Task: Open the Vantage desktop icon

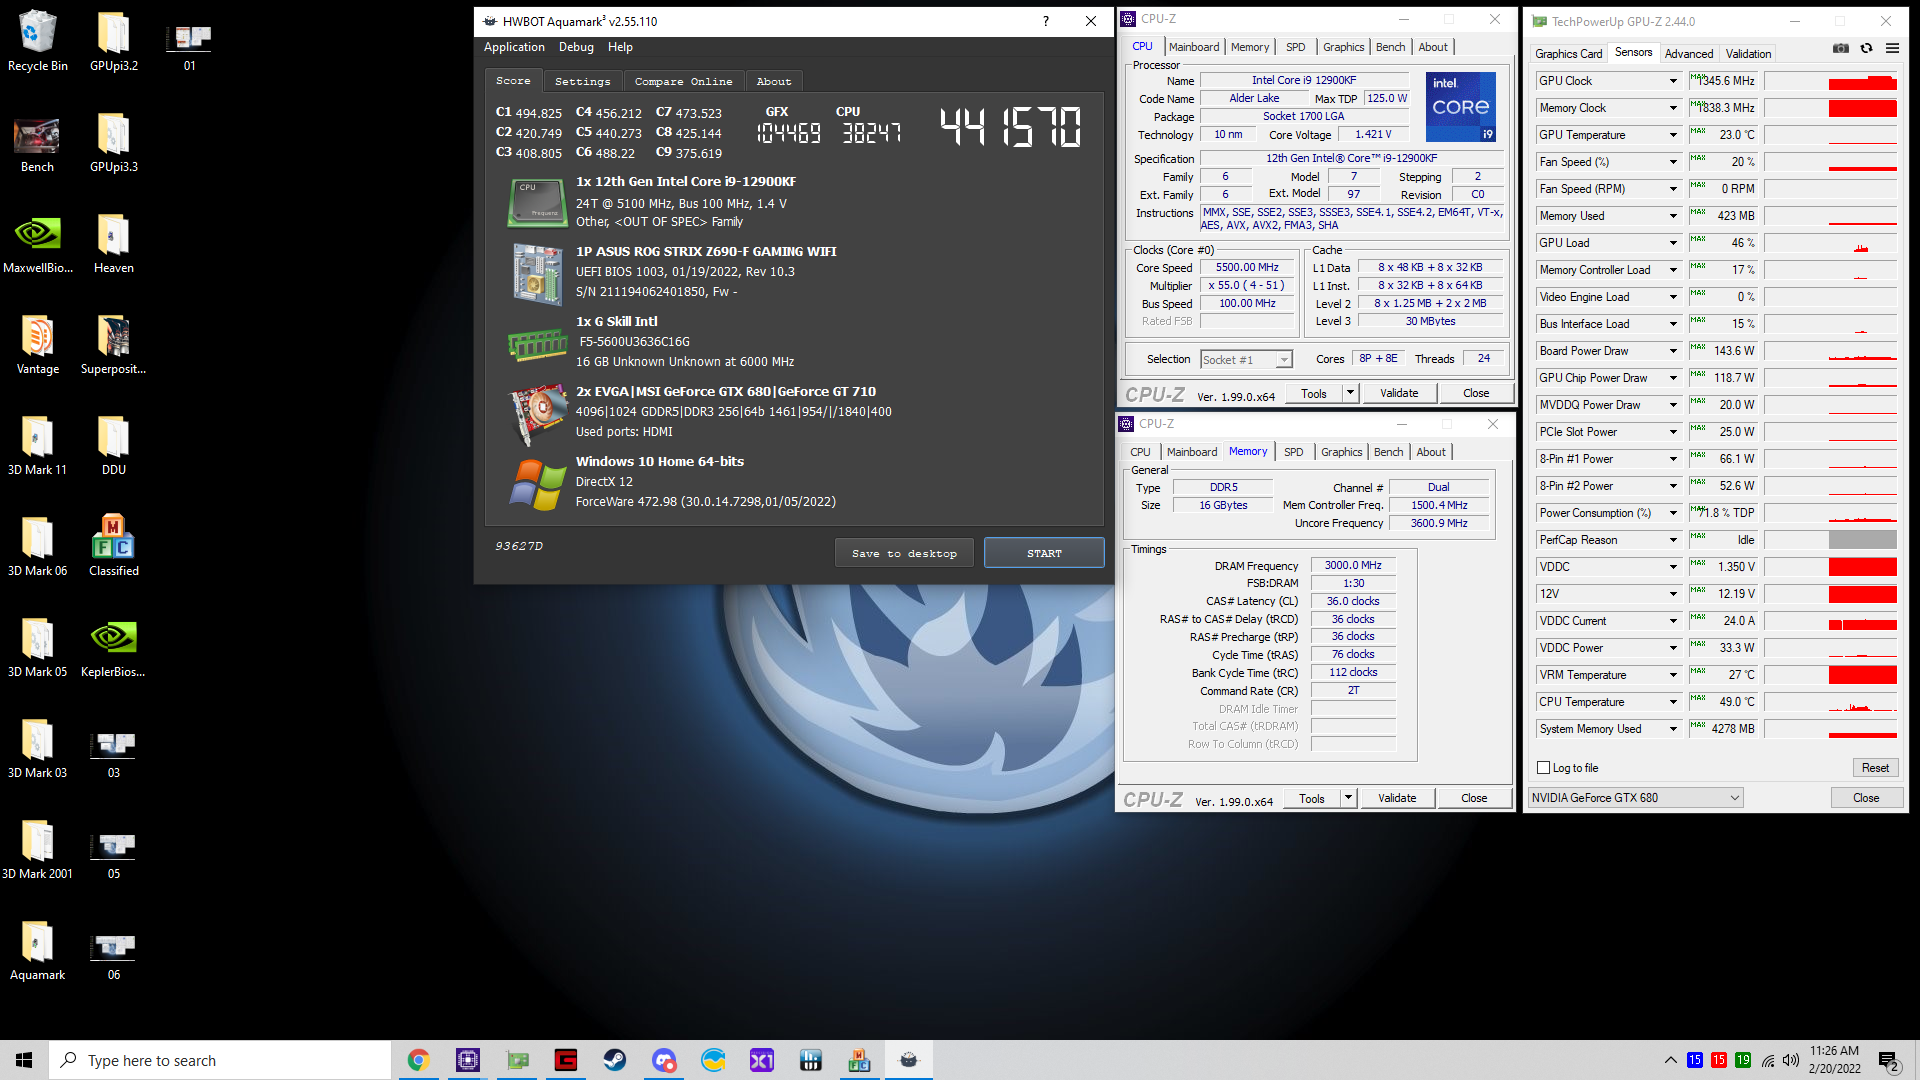Action: pyautogui.click(x=37, y=344)
